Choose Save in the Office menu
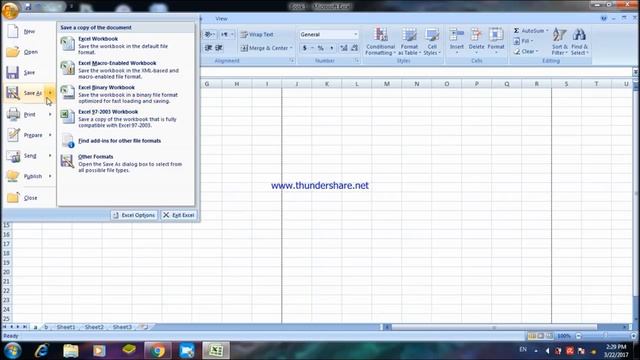The width and height of the screenshot is (640, 360). coord(29,72)
